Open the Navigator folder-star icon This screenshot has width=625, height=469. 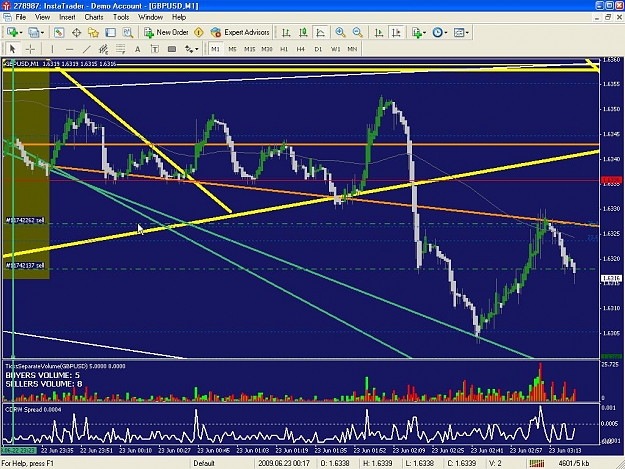point(93,33)
